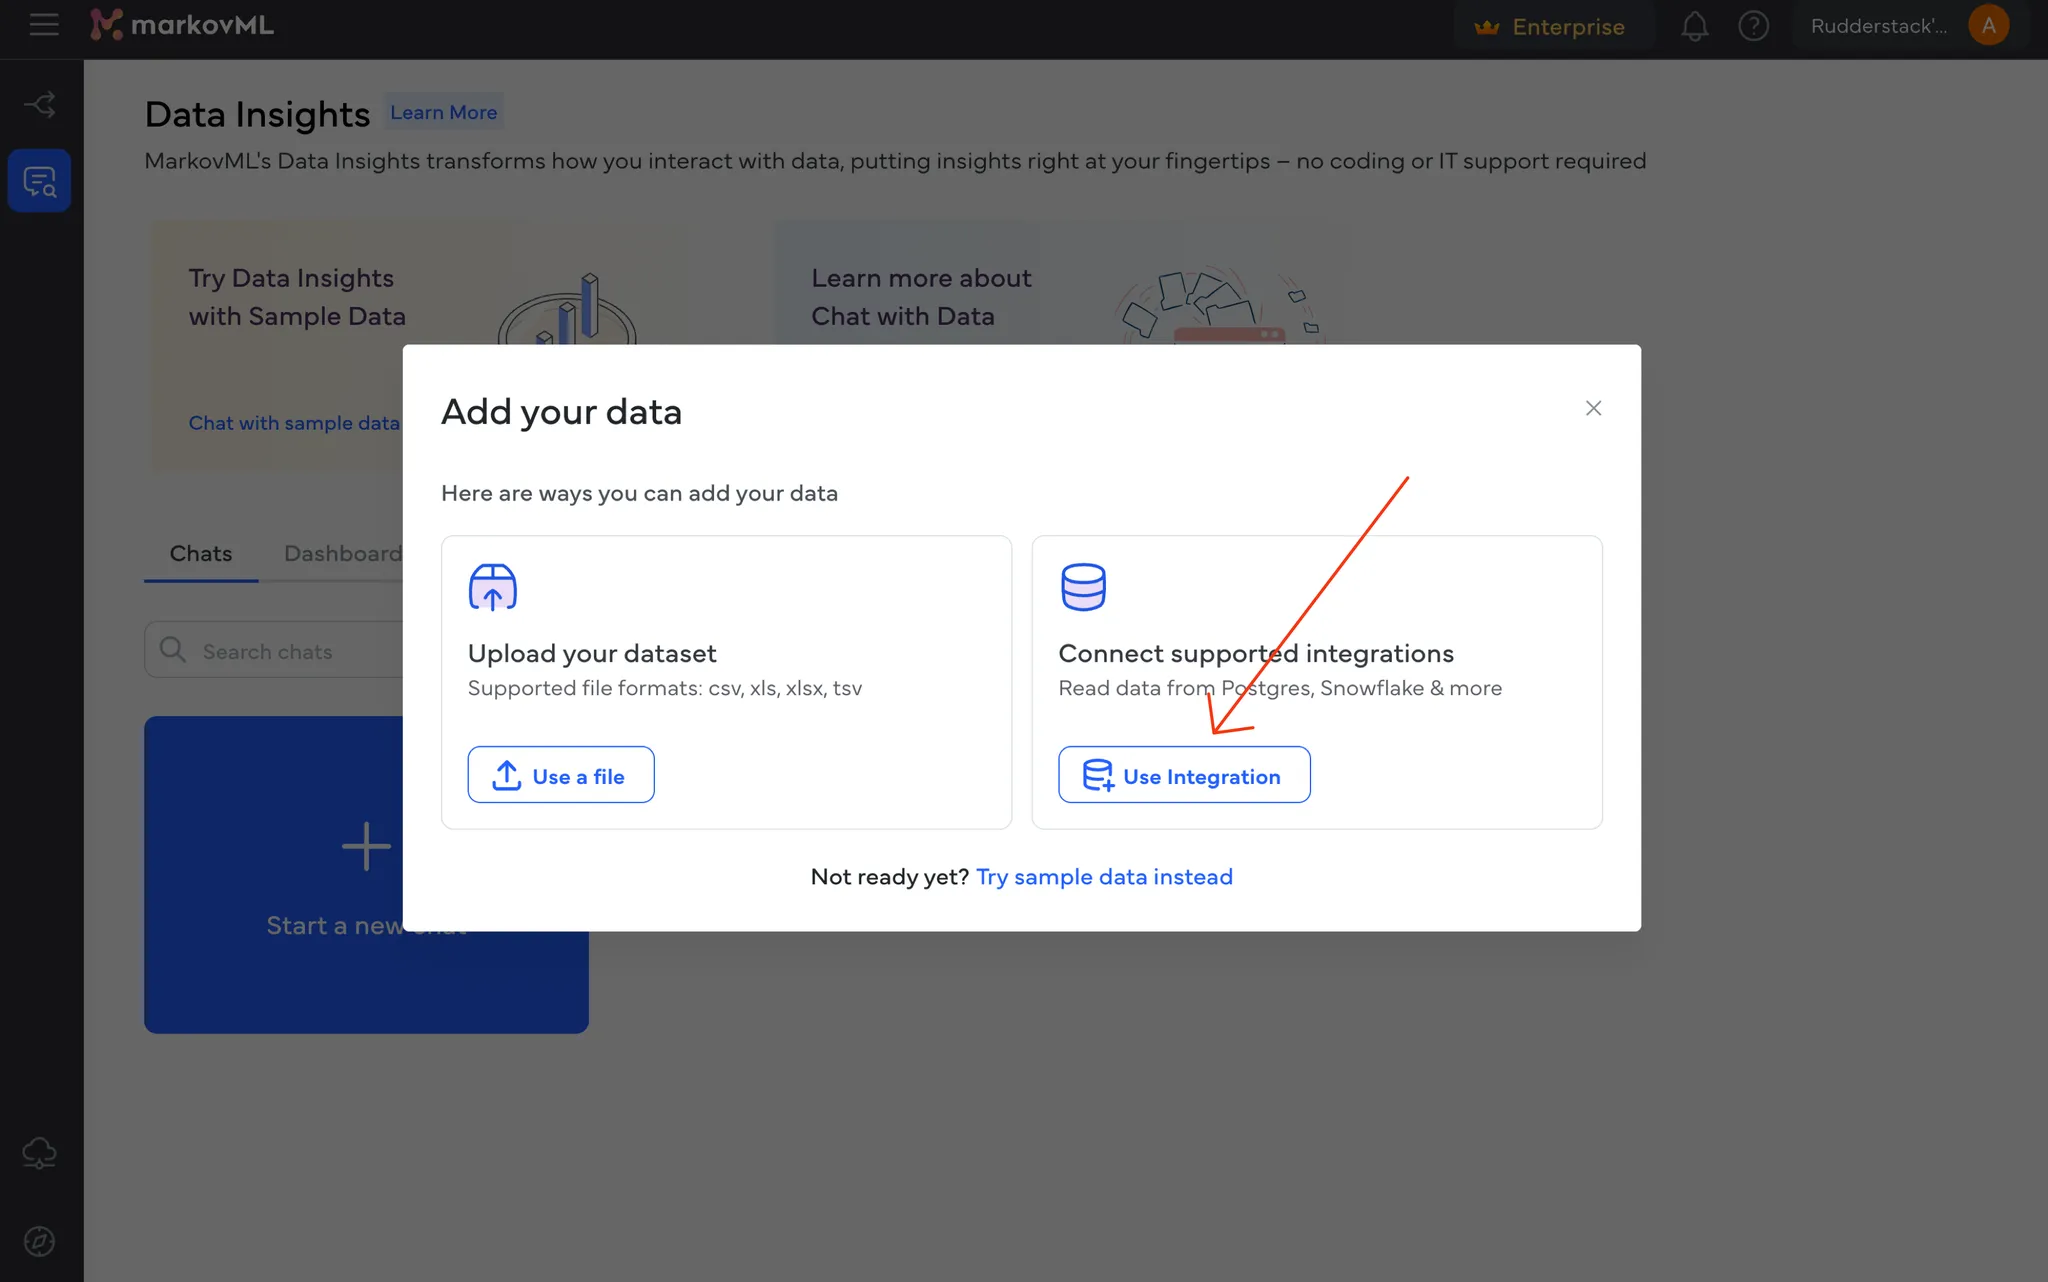Switch to the Chats tab
The width and height of the screenshot is (2048, 1282).
201,553
